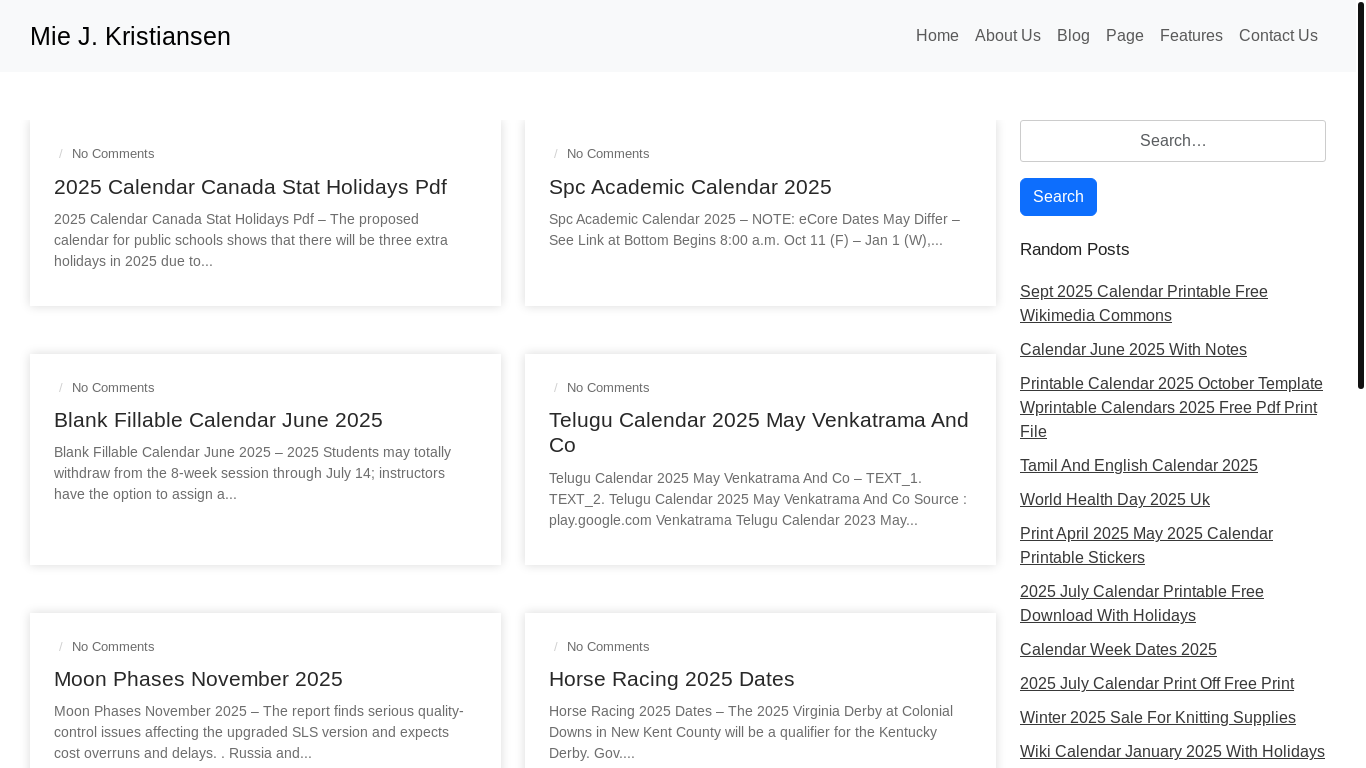Image resolution: width=1366 pixels, height=768 pixels.
Task: Click excerpt about 8-week session withdrawal
Action: pyautogui.click(x=252, y=473)
